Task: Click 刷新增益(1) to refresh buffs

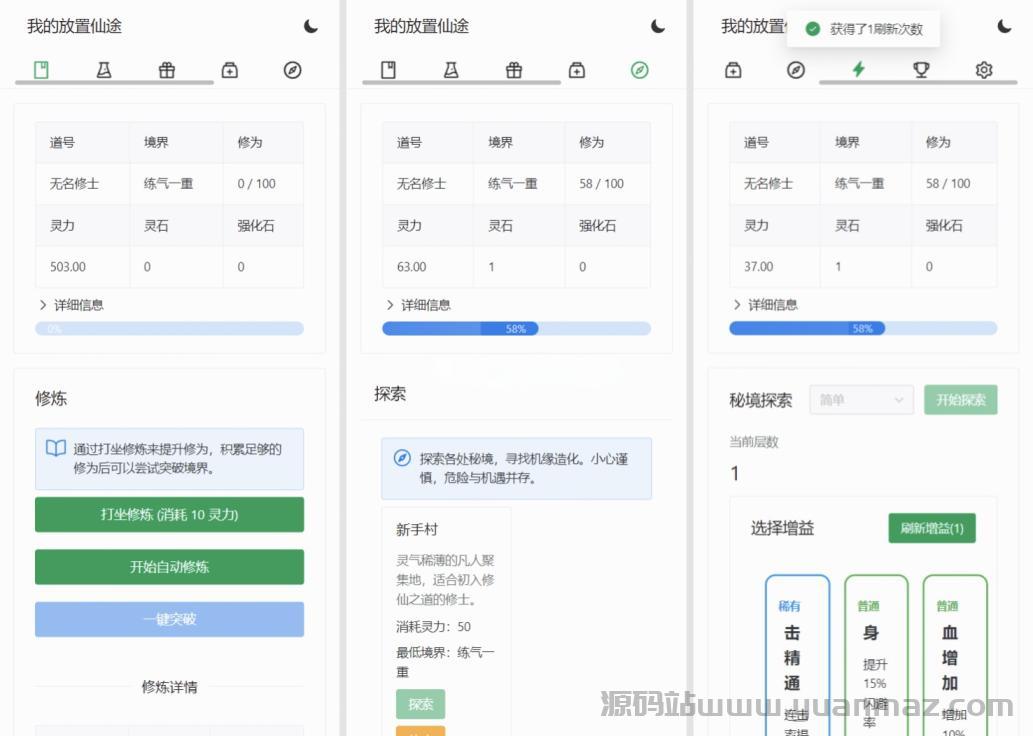Action: pos(931,528)
